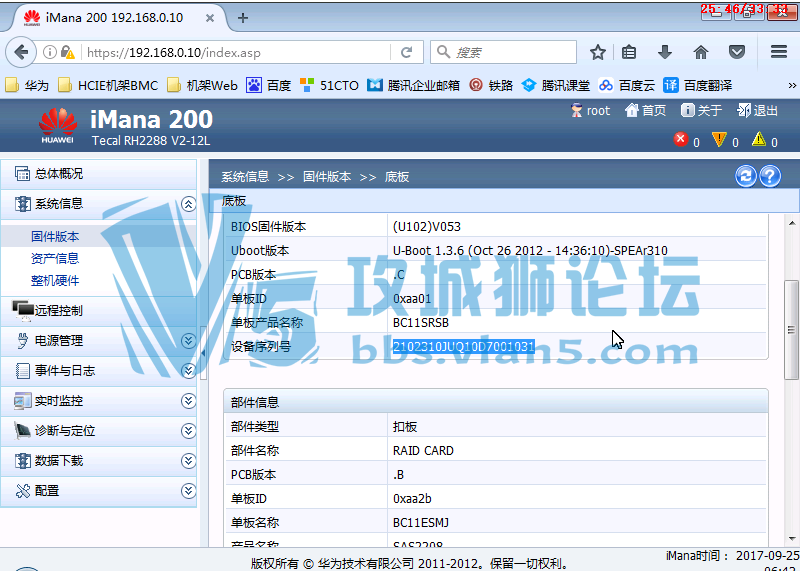Open the HCIE机架BMC bookmark folder
Screen dimensions: 800x571
pyautogui.click(x=108, y=85)
